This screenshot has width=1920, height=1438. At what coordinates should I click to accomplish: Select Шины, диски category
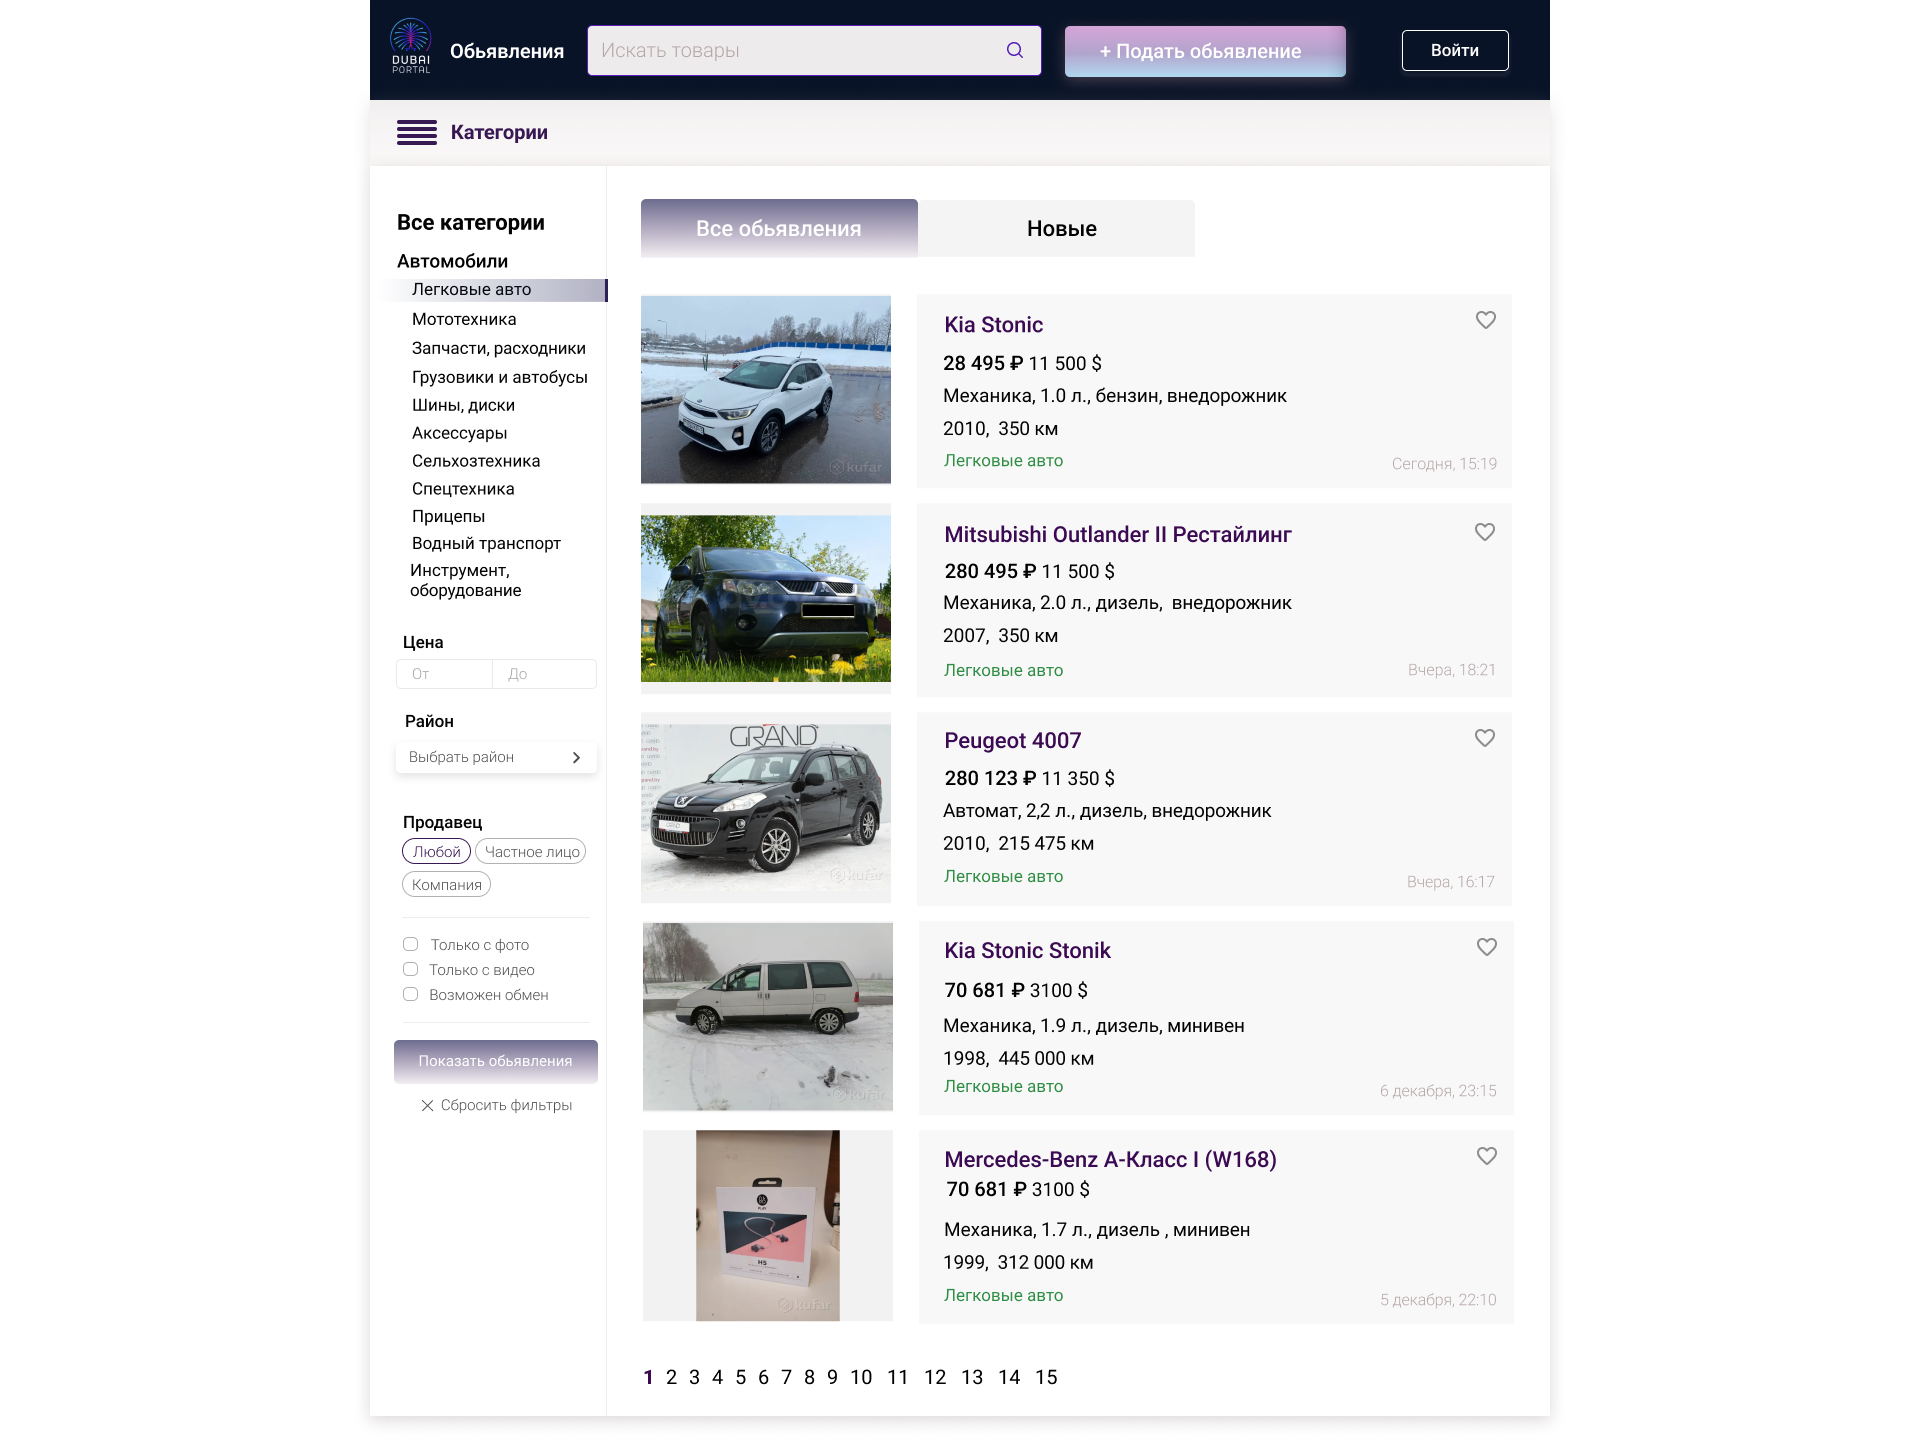click(x=463, y=405)
